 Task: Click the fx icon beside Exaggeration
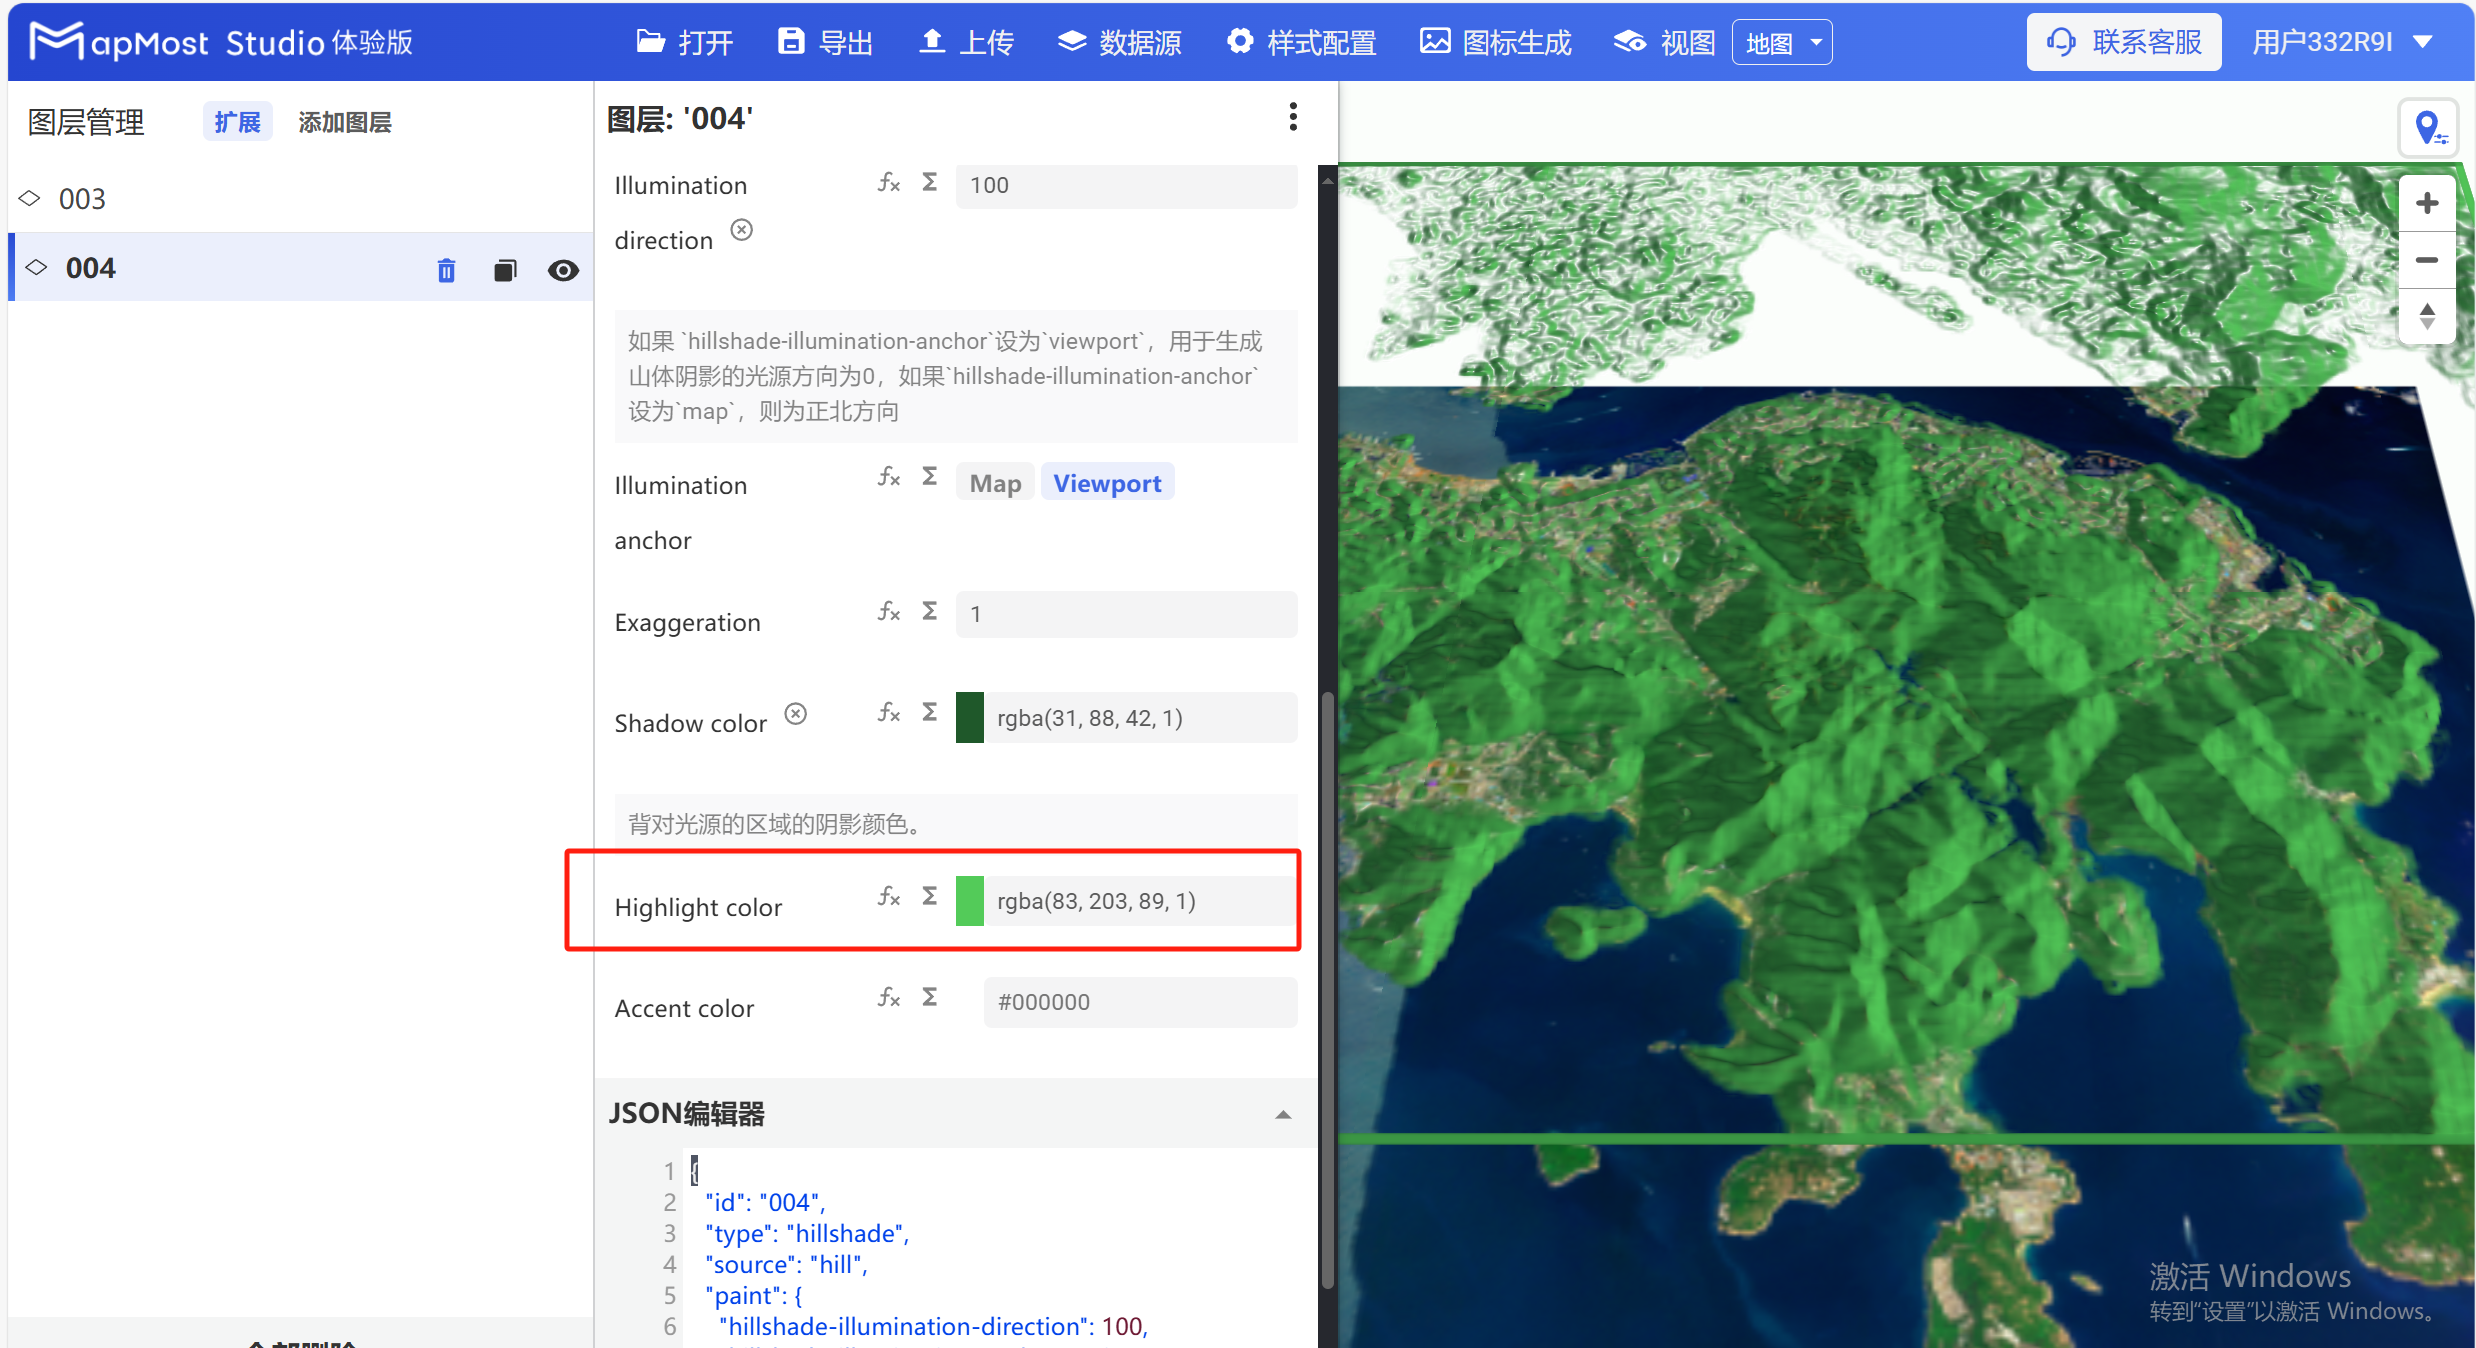888,611
